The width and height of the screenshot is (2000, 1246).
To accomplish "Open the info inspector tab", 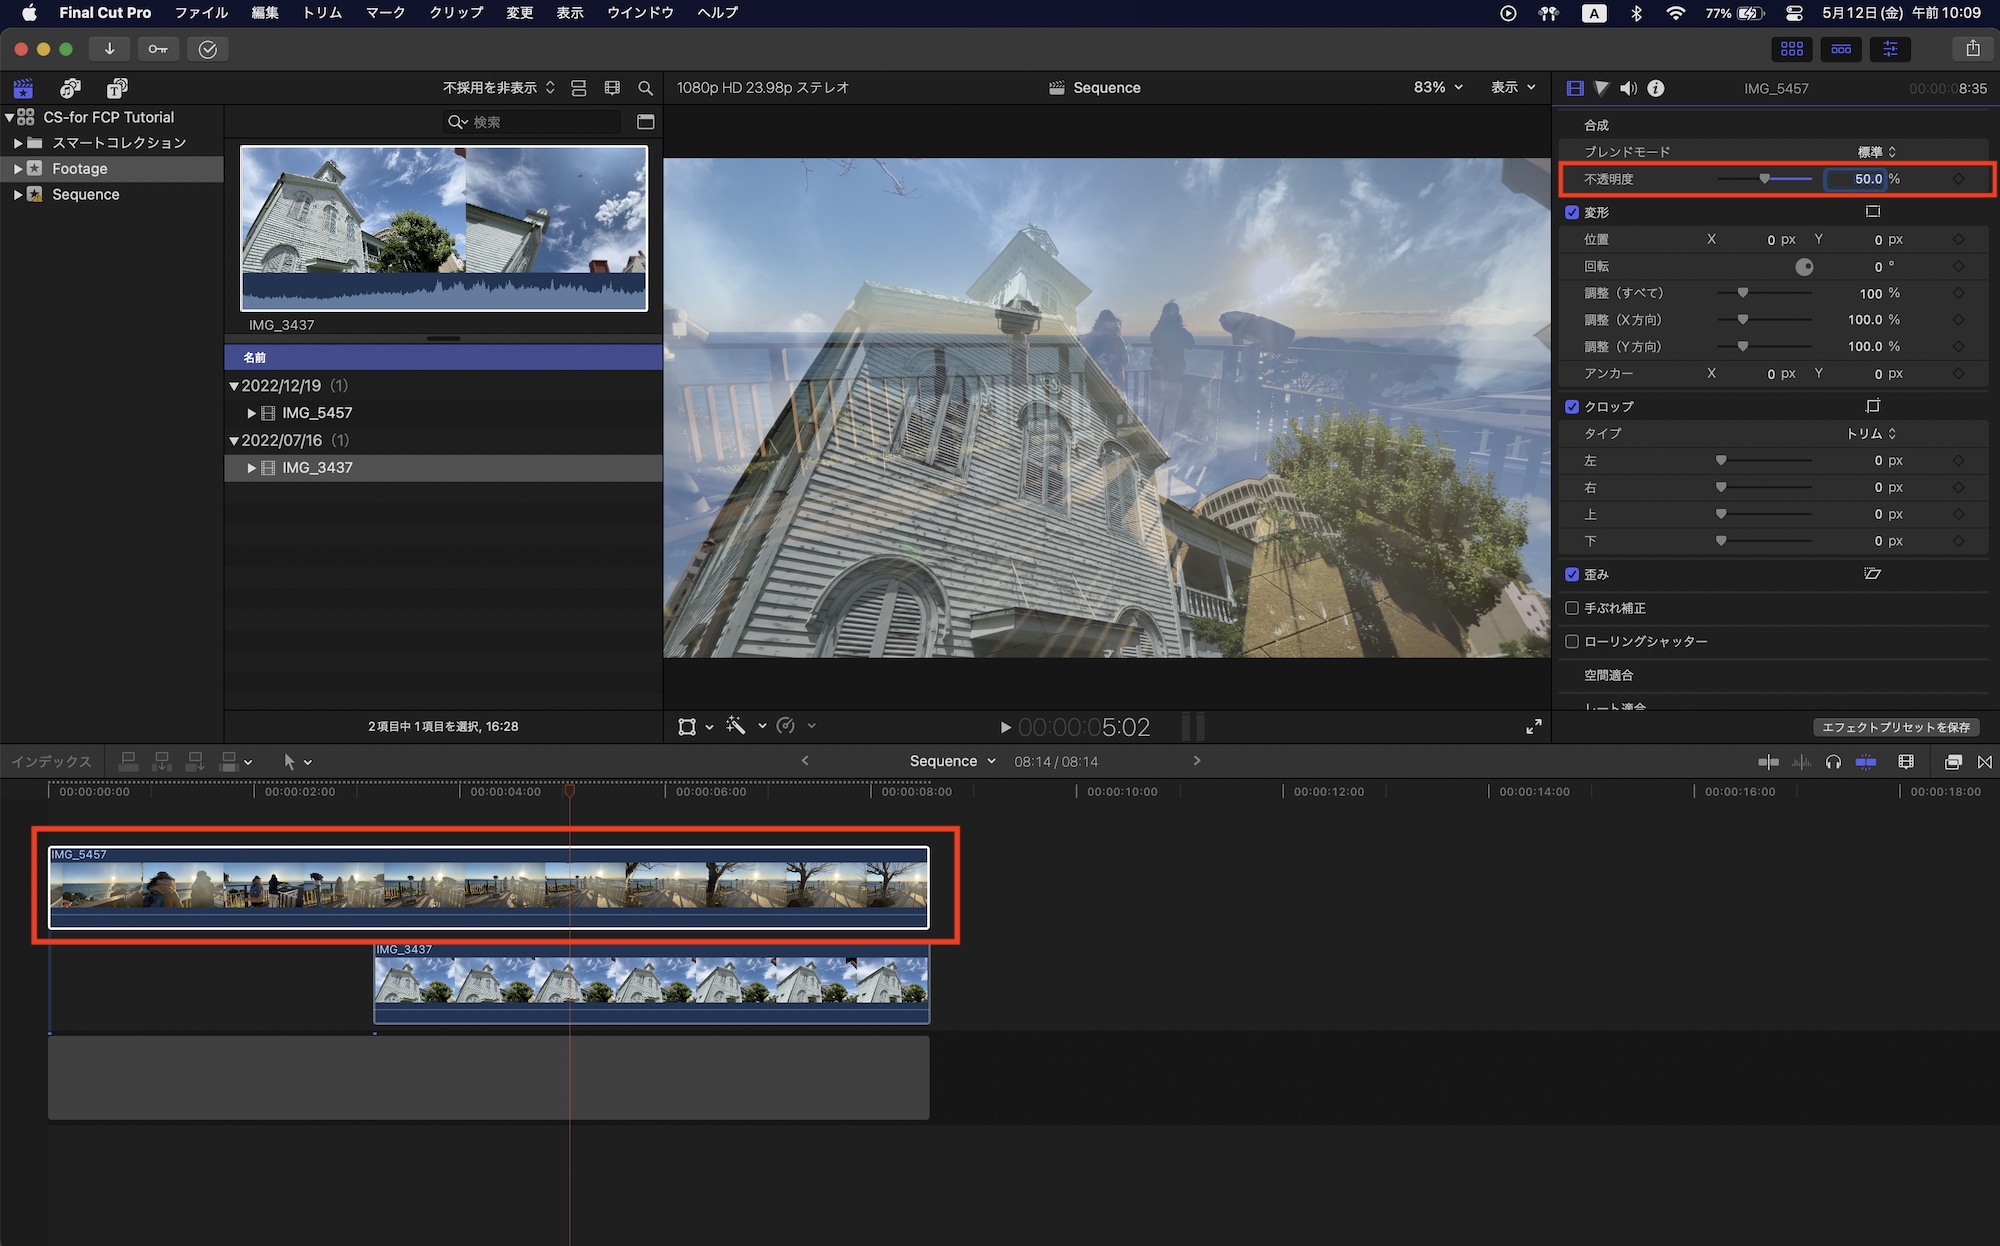I will click(1656, 88).
